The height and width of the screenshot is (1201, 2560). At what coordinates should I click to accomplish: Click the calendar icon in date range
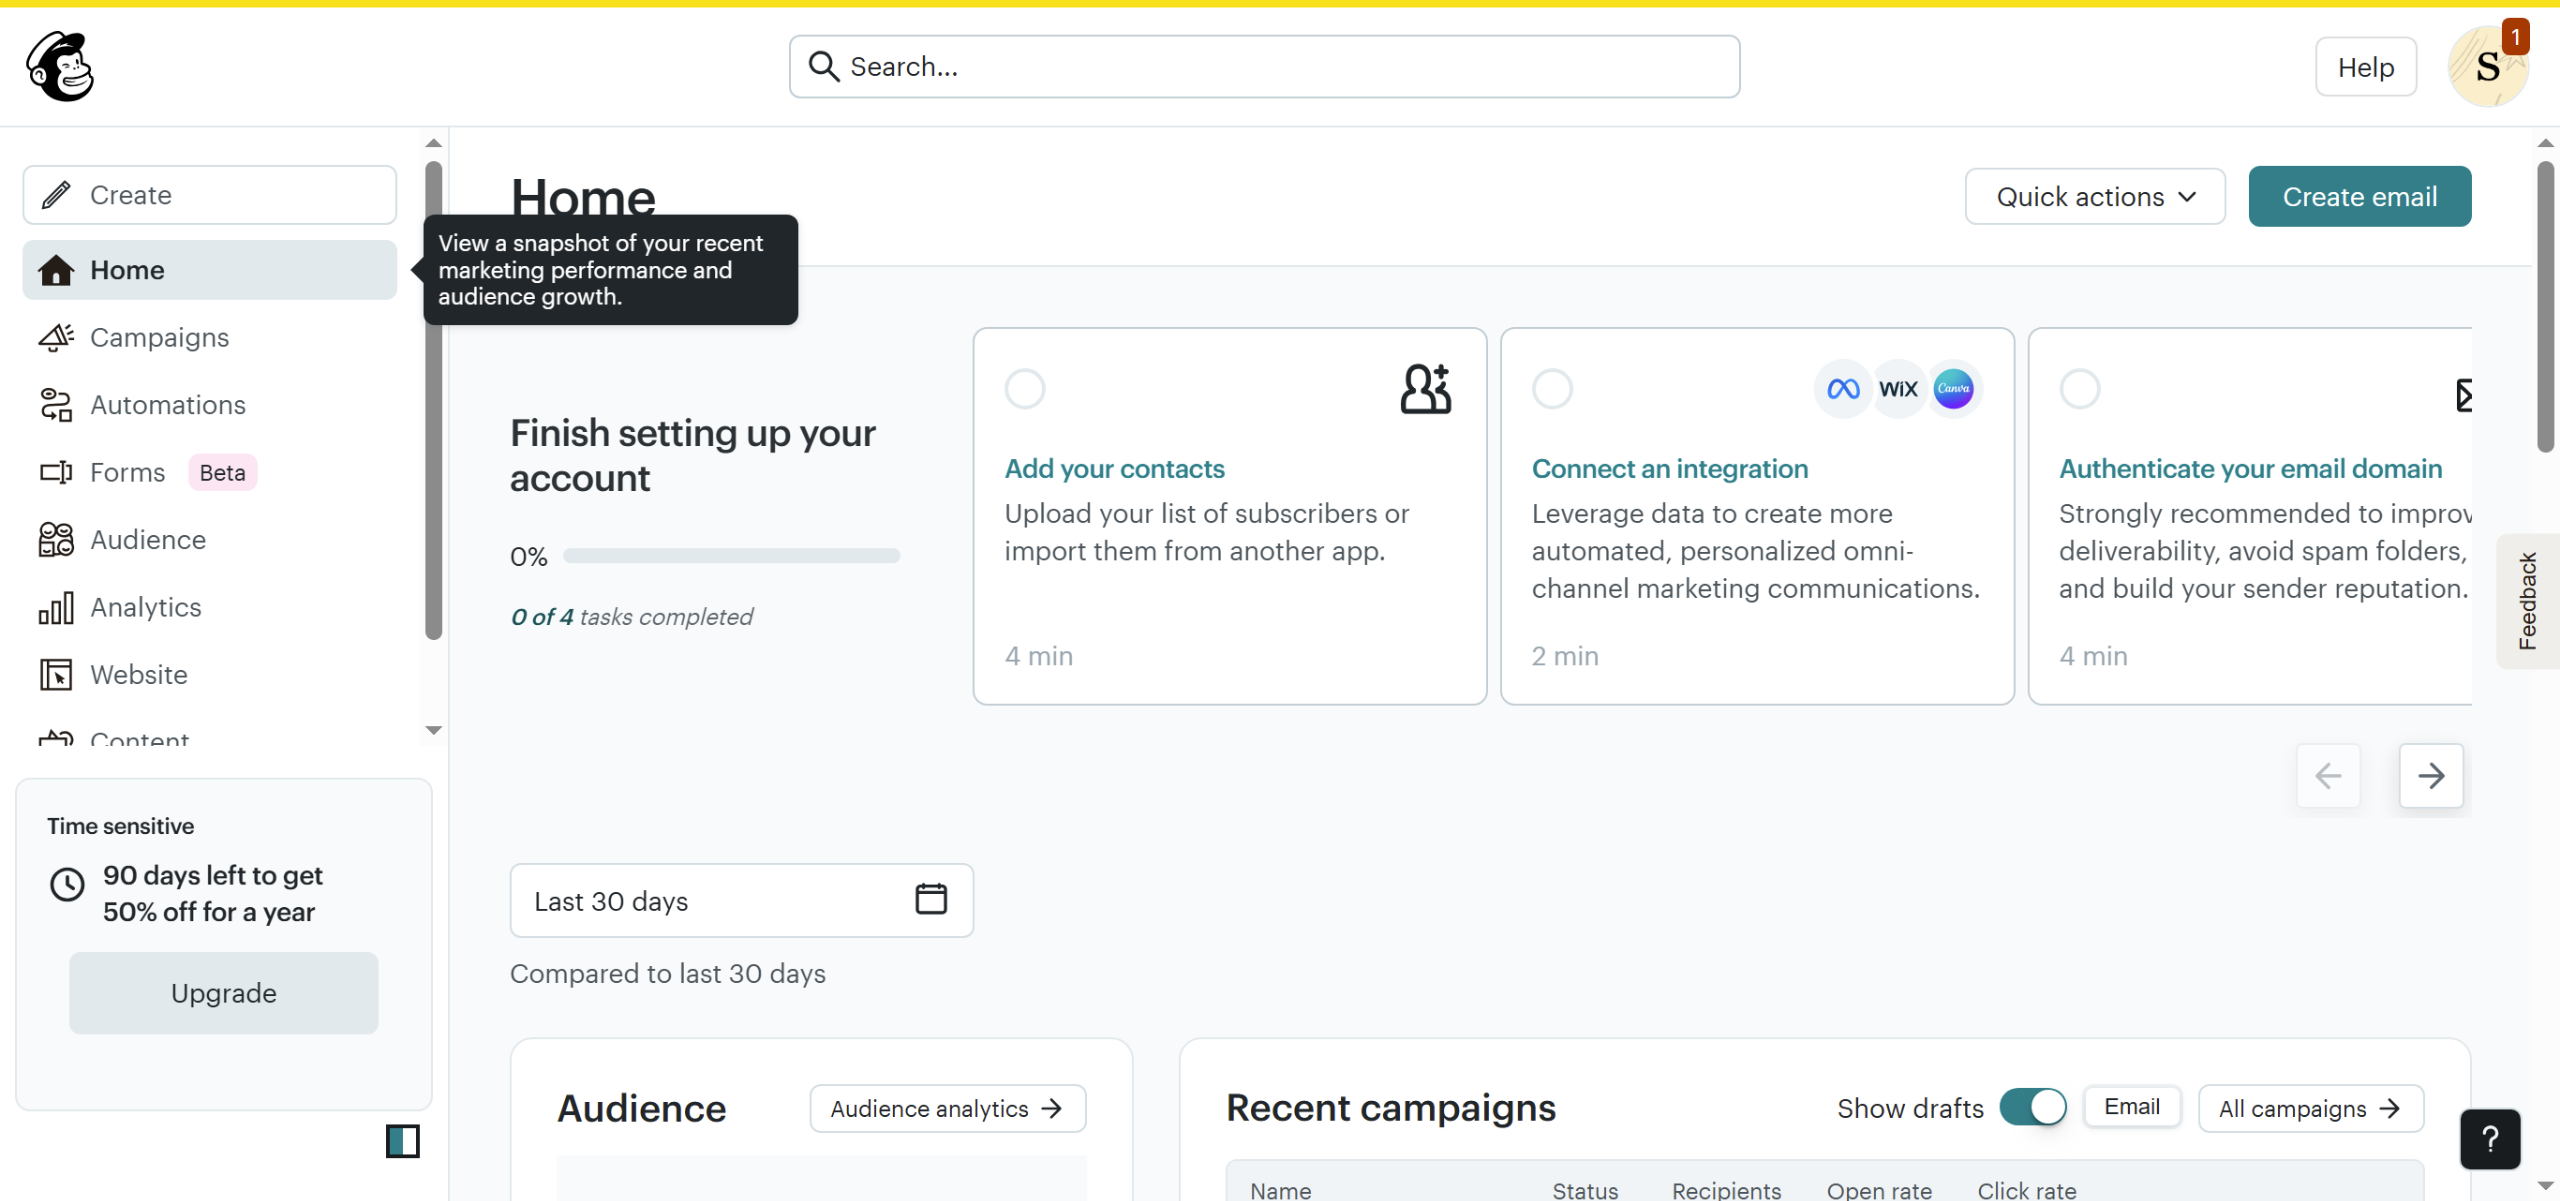930,899
